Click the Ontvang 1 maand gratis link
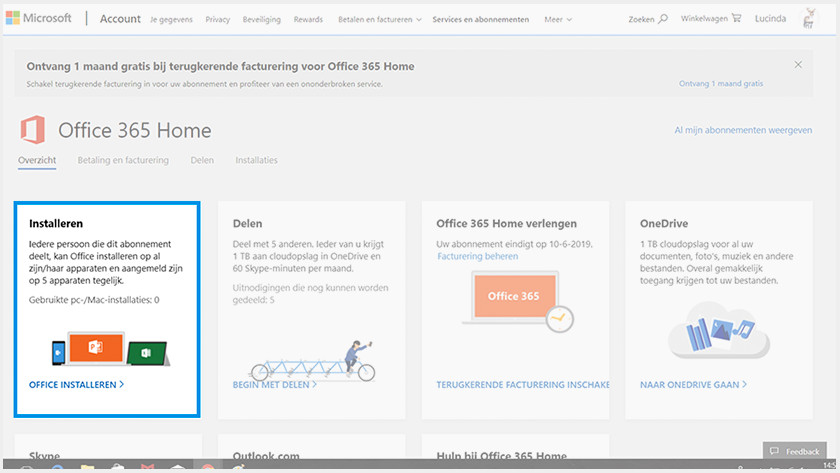Viewport: 840px width, 473px height. 721,84
